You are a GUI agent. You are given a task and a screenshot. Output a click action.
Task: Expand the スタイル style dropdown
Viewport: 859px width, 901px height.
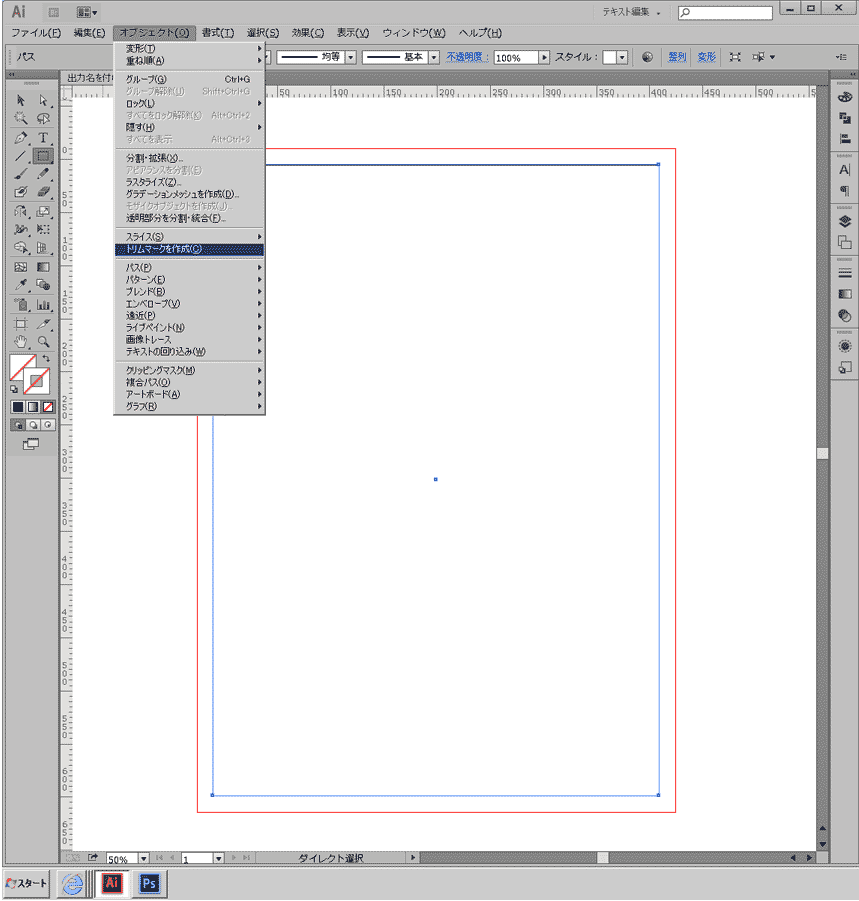tap(622, 58)
